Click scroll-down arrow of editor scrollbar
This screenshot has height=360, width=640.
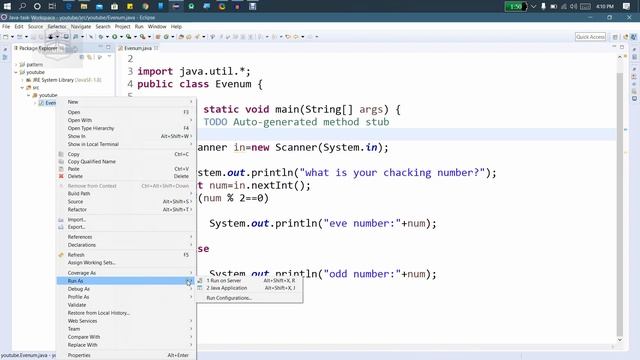tap(620, 340)
